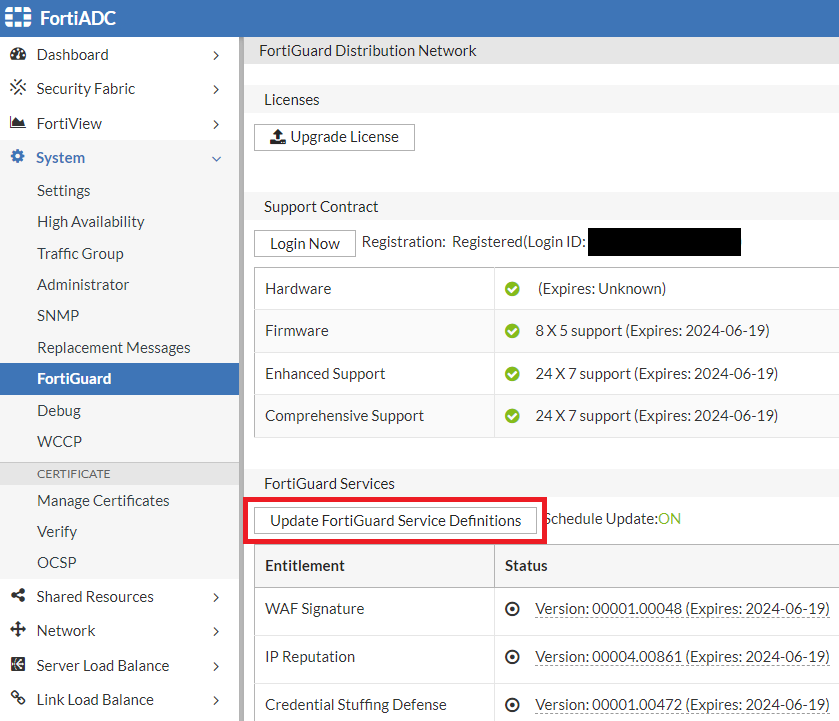This screenshot has width=839, height=721.
Task: Click the Security Fabric icon
Action: pyautogui.click(x=18, y=89)
